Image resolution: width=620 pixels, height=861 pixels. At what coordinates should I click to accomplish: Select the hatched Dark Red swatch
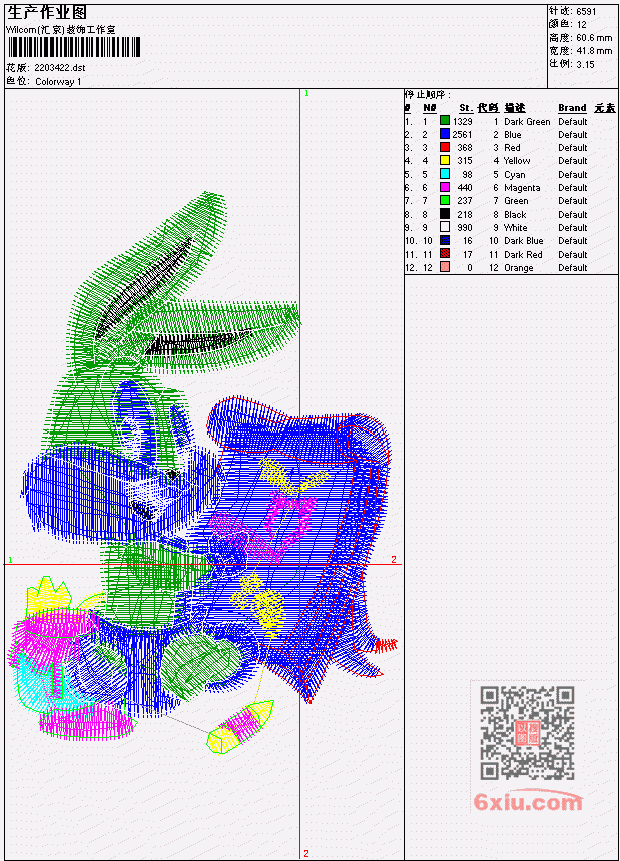click(445, 254)
